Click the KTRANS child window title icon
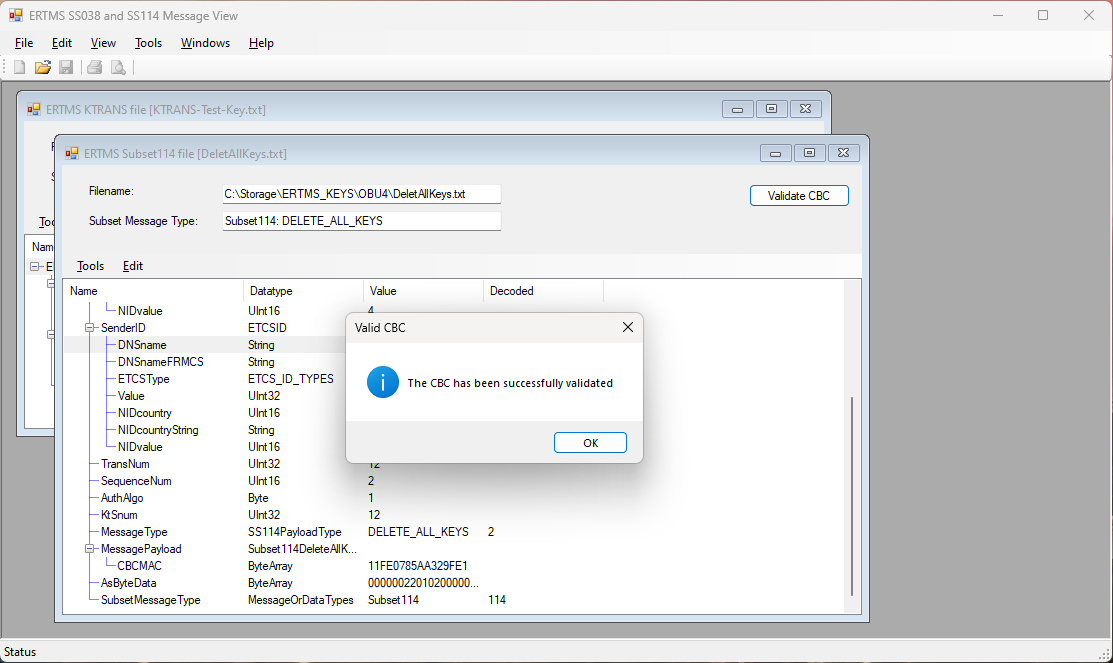The height and width of the screenshot is (663, 1113). point(34,109)
